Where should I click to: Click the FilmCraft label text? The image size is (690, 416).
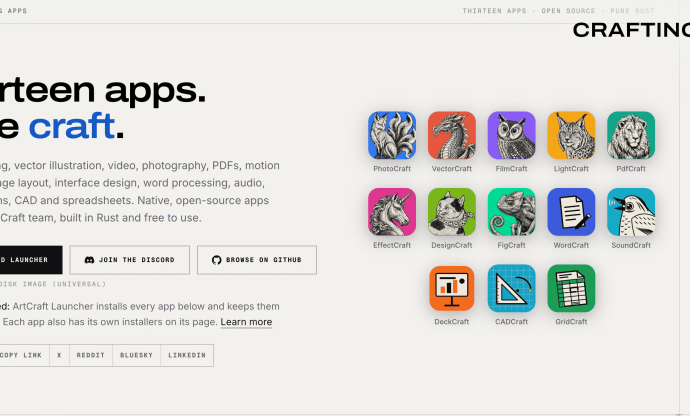pos(511,169)
